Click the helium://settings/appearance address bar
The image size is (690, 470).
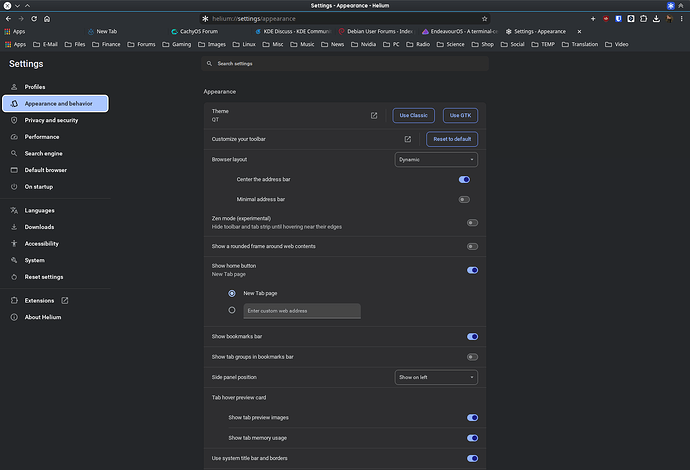click(x=345, y=18)
